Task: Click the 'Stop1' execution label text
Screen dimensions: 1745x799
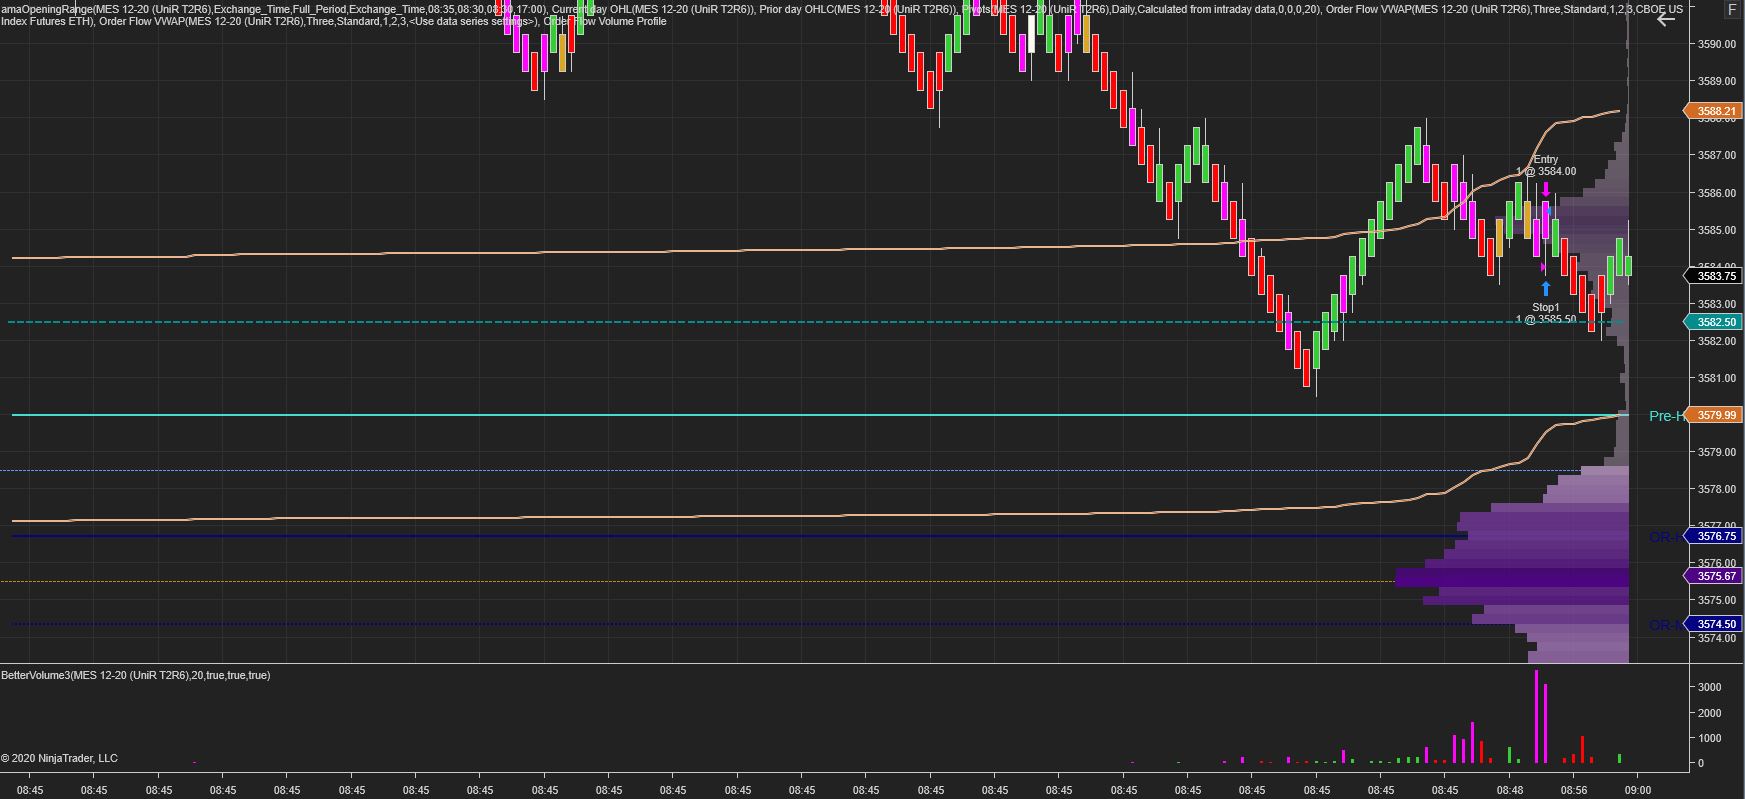Action: (1546, 307)
